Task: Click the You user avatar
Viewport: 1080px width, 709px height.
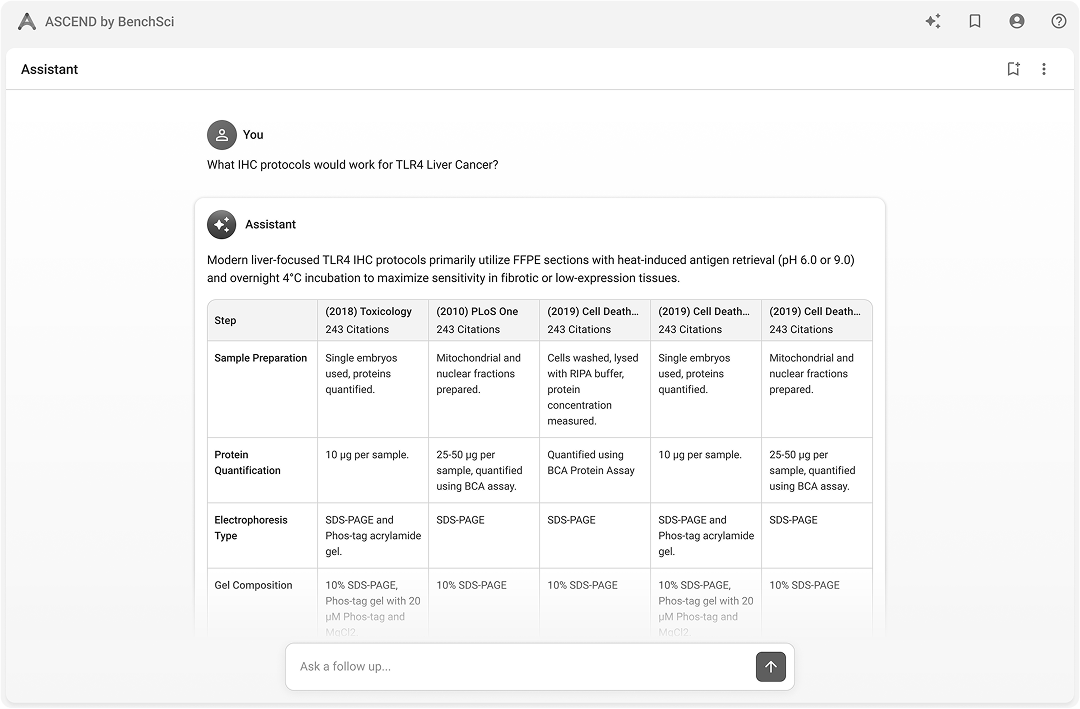Action: [221, 135]
